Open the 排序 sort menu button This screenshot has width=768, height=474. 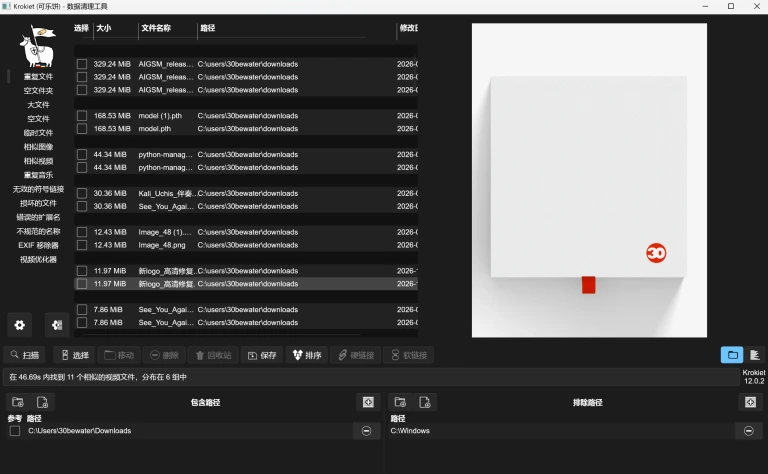(x=307, y=355)
